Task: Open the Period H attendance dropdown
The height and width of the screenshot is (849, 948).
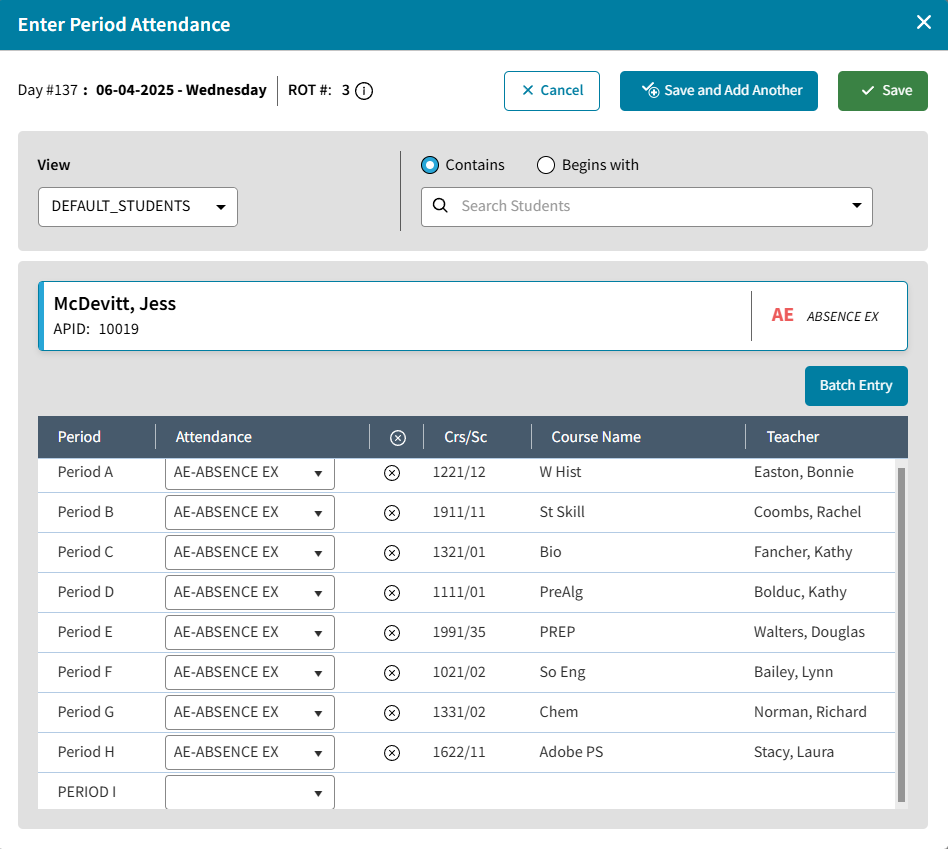Action: (250, 752)
